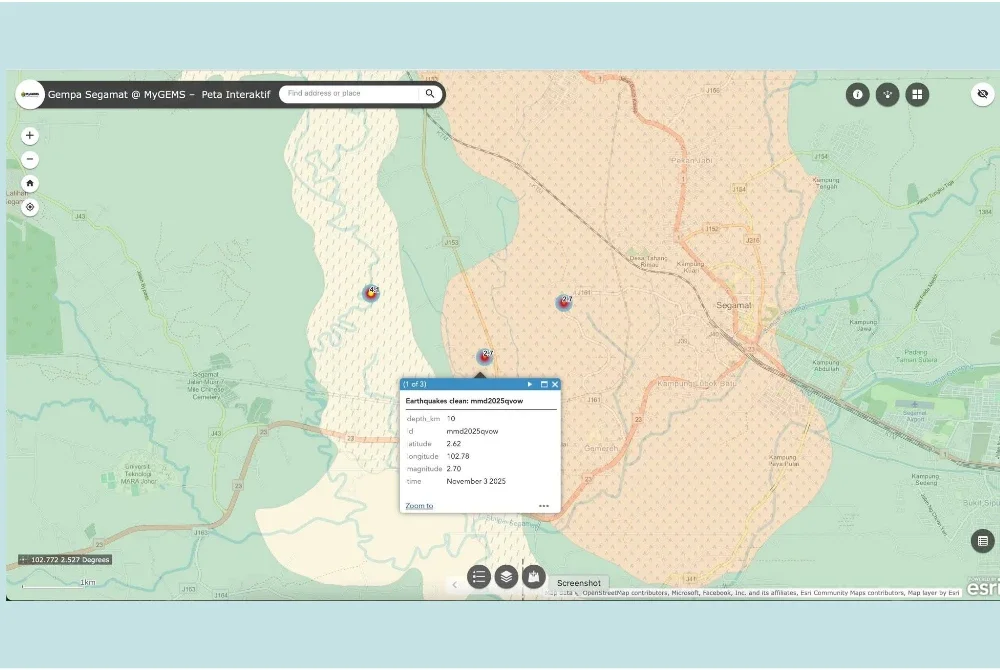Screen dimensions: 1000x670
Task: Open the basemap gallery grid icon
Action: (917, 95)
